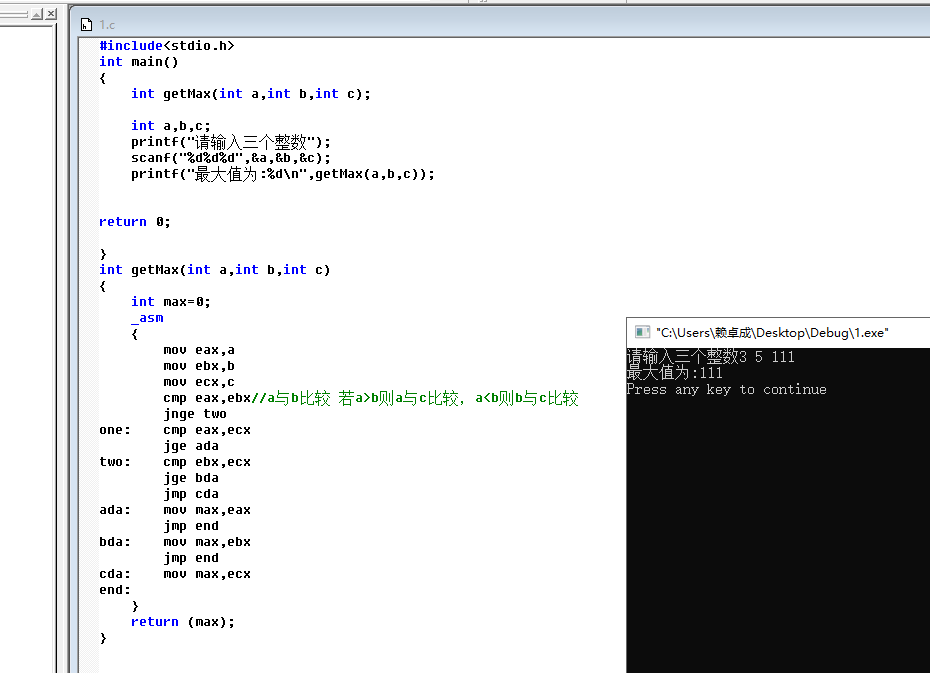Screen dimensions: 930x673
Task: Click console input line "3 5 111"
Action: tap(766, 356)
